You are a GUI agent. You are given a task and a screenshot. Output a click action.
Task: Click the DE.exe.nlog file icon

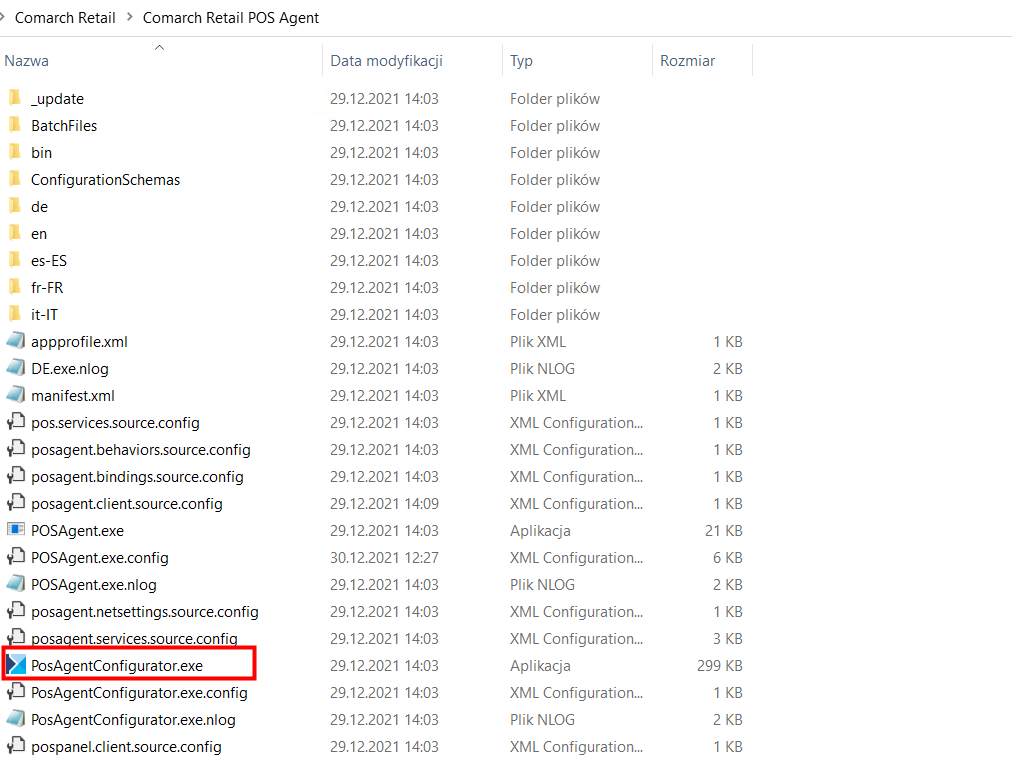tap(15, 368)
